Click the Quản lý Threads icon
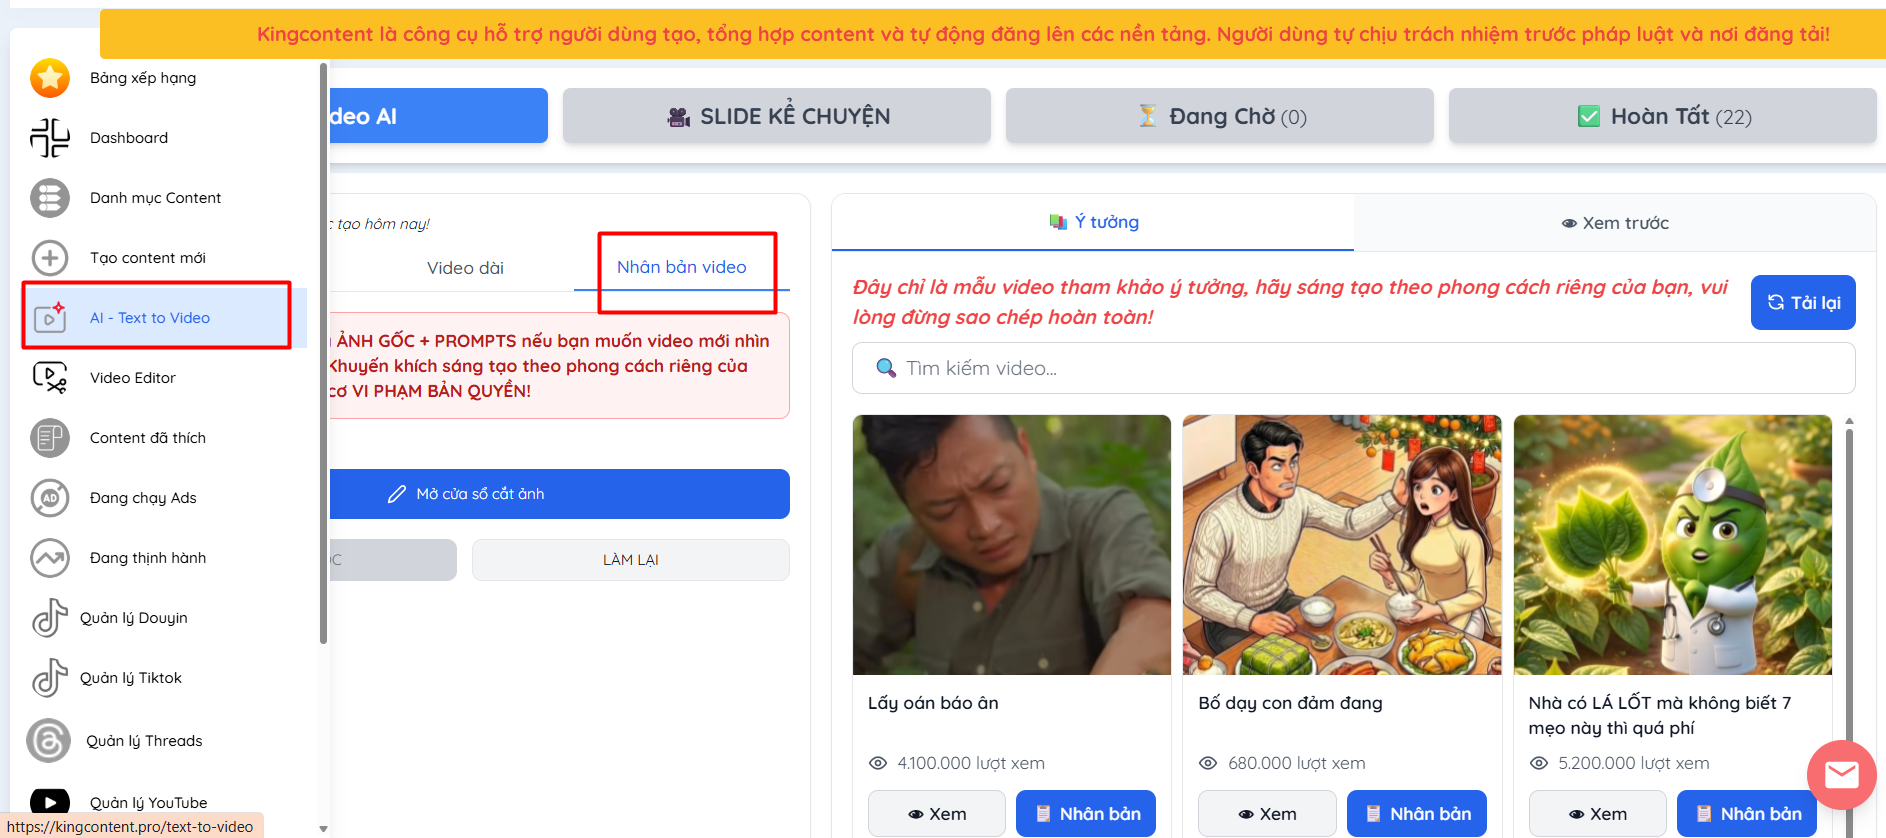 pos(49,741)
